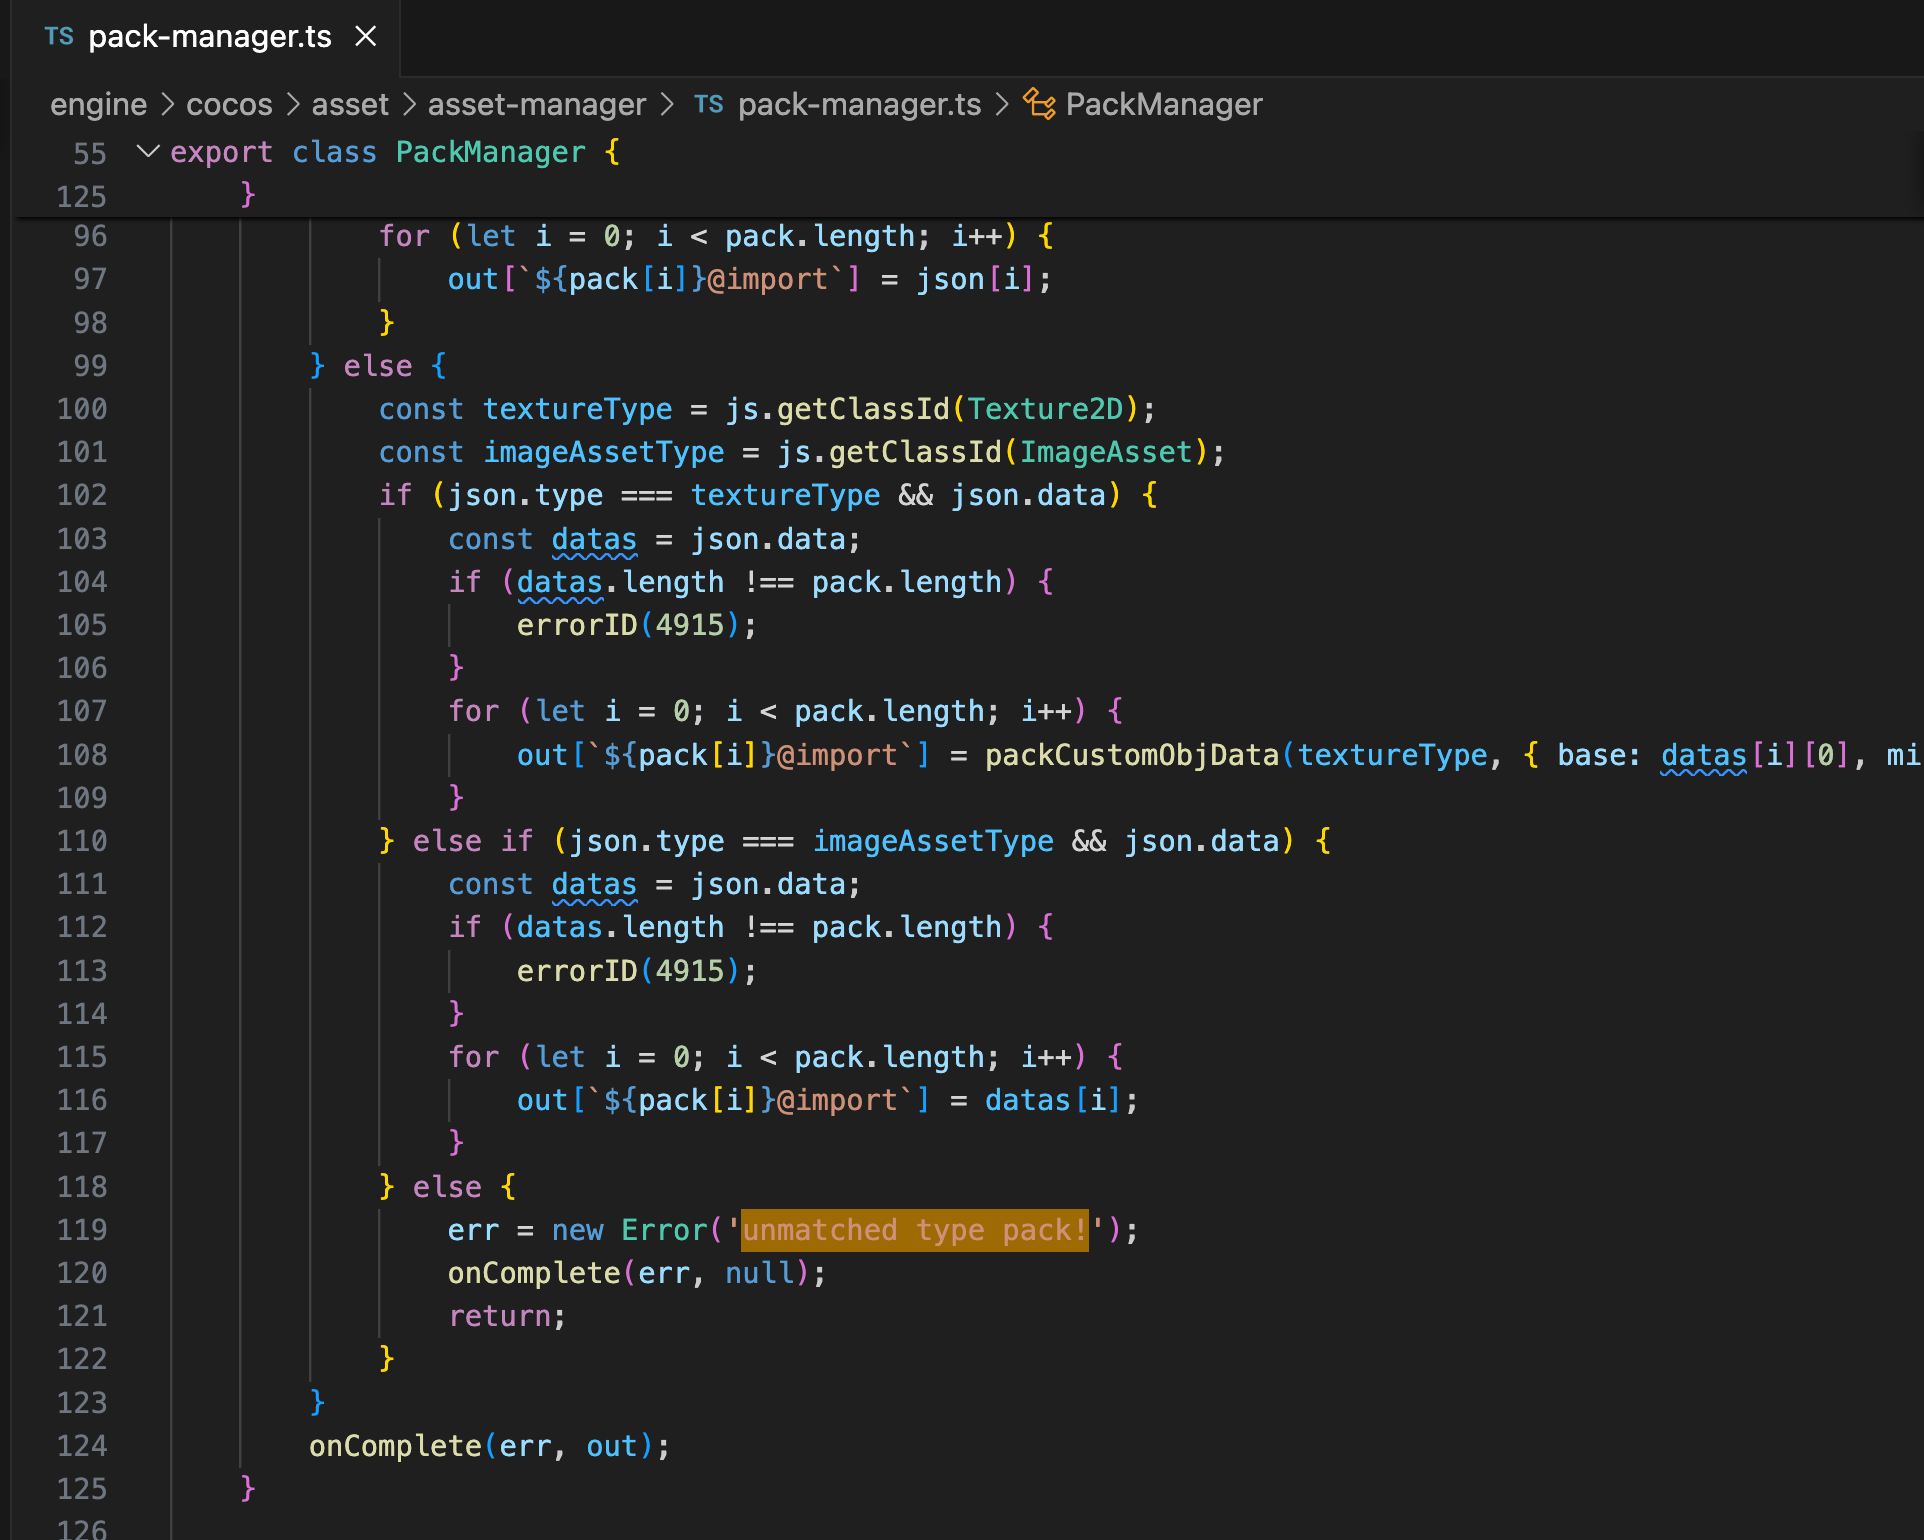Click the TypeScript icon on the tab

[x=59, y=37]
